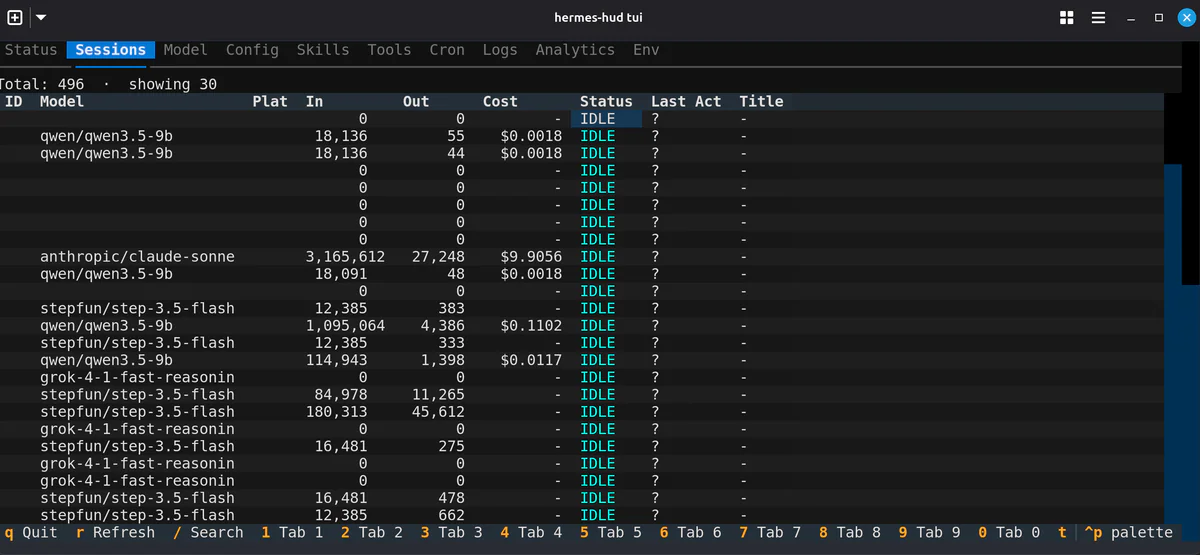
Task: Click the q Quit footer shortcut
Action: tap(31, 533)
